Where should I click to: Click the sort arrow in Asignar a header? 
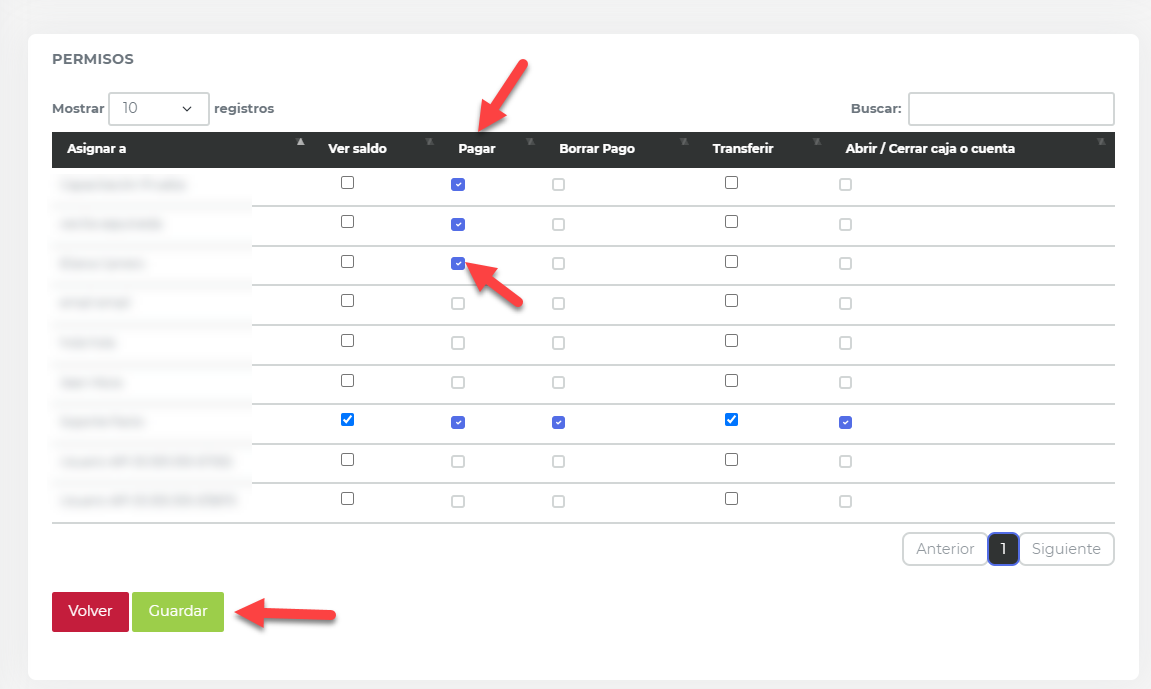[x=300, y=142]
